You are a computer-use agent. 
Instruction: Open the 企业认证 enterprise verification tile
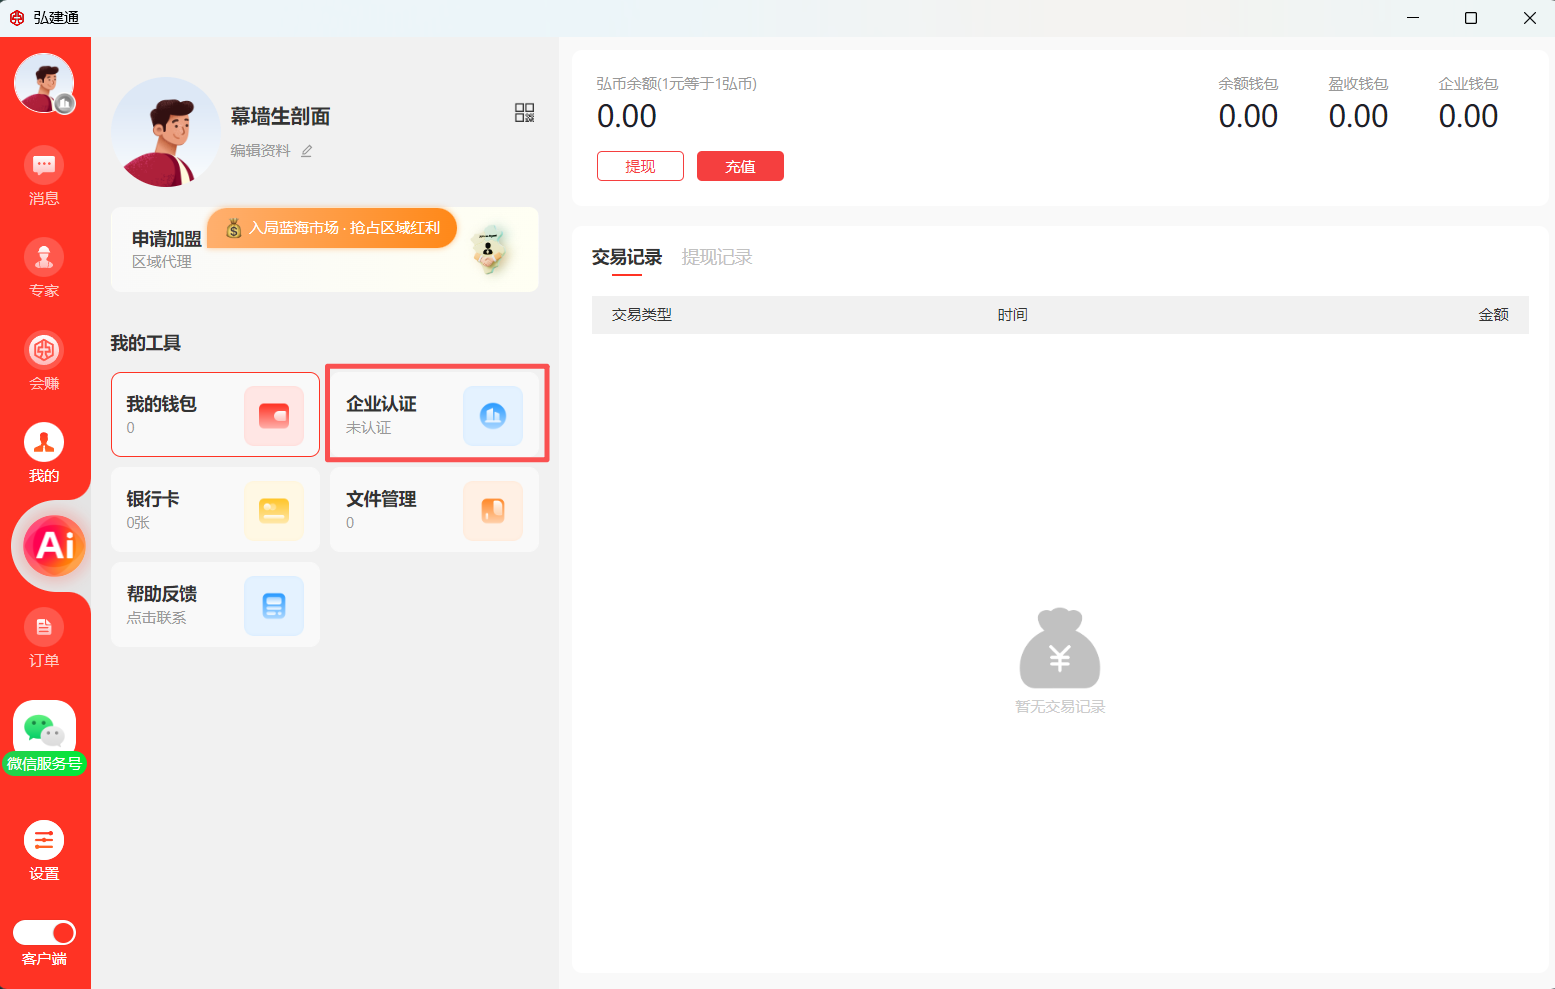(435, 415)
